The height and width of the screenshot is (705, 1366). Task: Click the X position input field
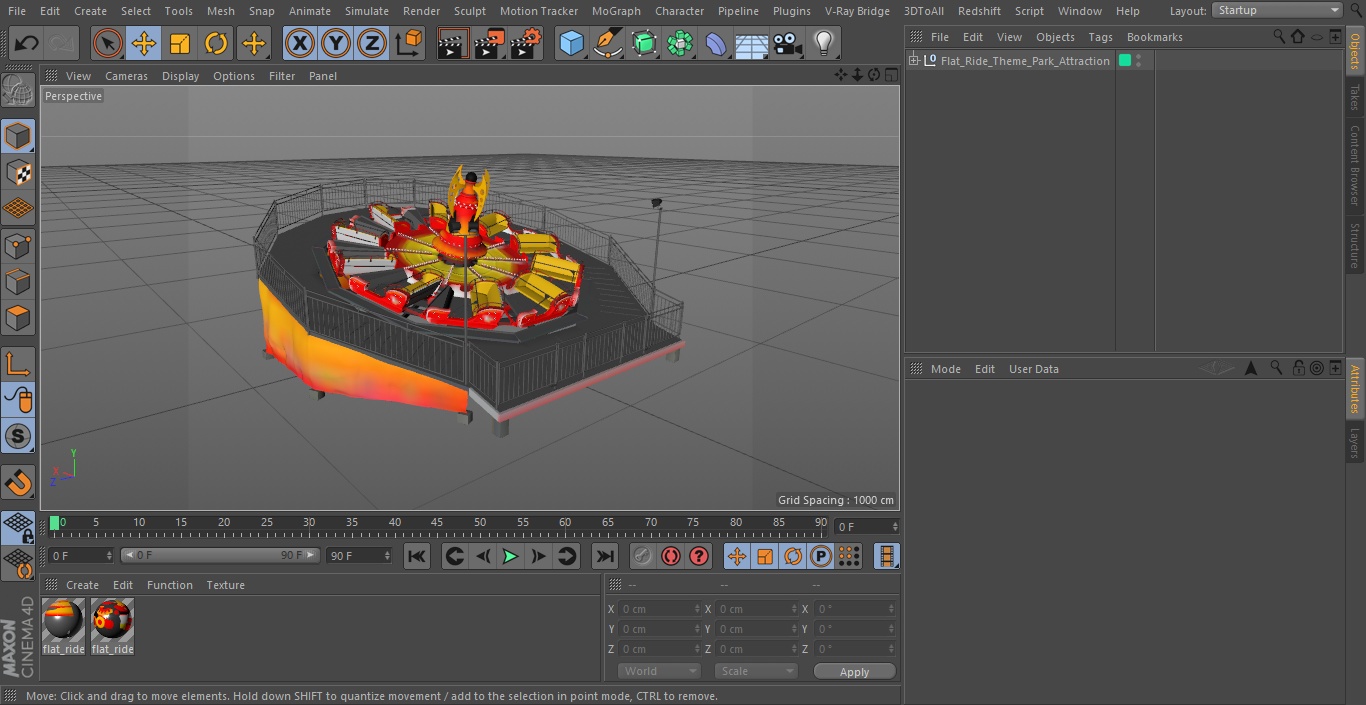point(659,609)
